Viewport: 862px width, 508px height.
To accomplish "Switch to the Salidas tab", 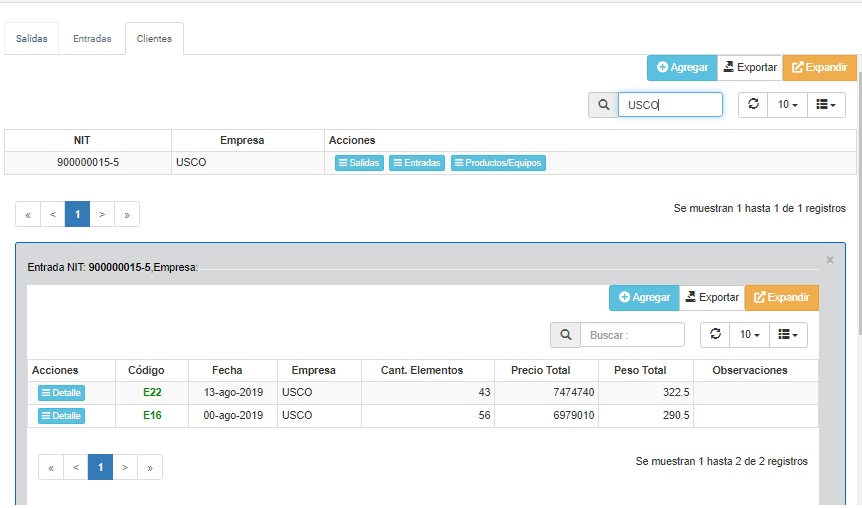I will point(32,39).
